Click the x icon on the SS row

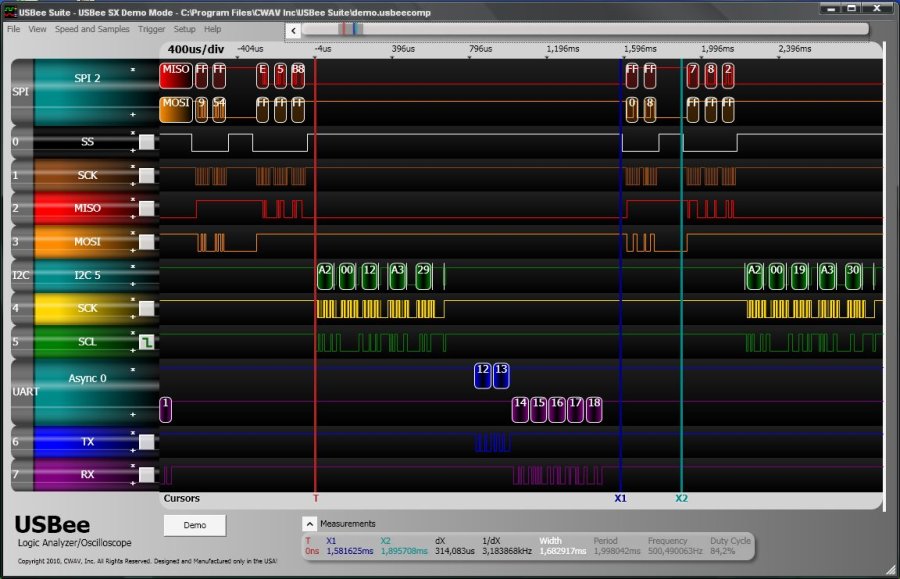point(133,133)
